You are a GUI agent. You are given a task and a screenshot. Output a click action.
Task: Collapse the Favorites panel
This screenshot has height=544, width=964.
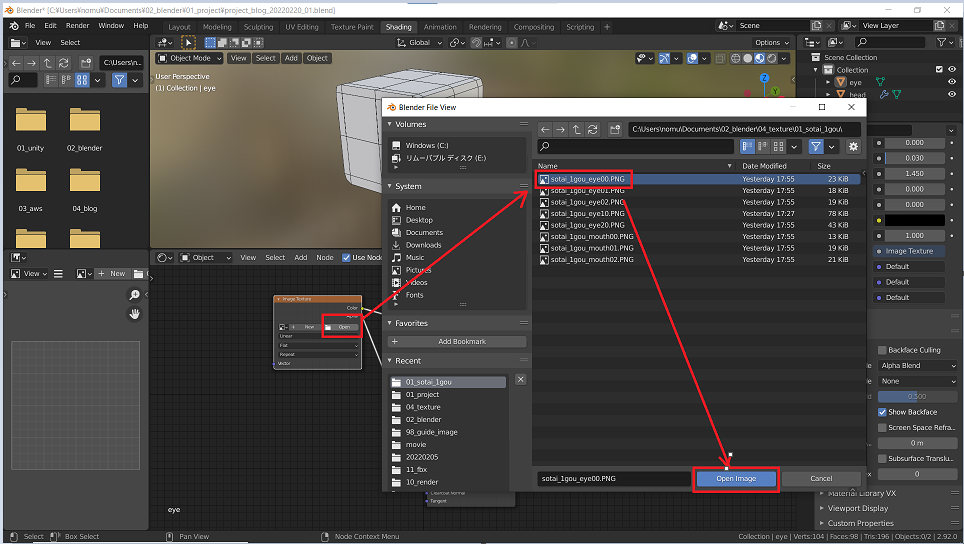point(390,323)
